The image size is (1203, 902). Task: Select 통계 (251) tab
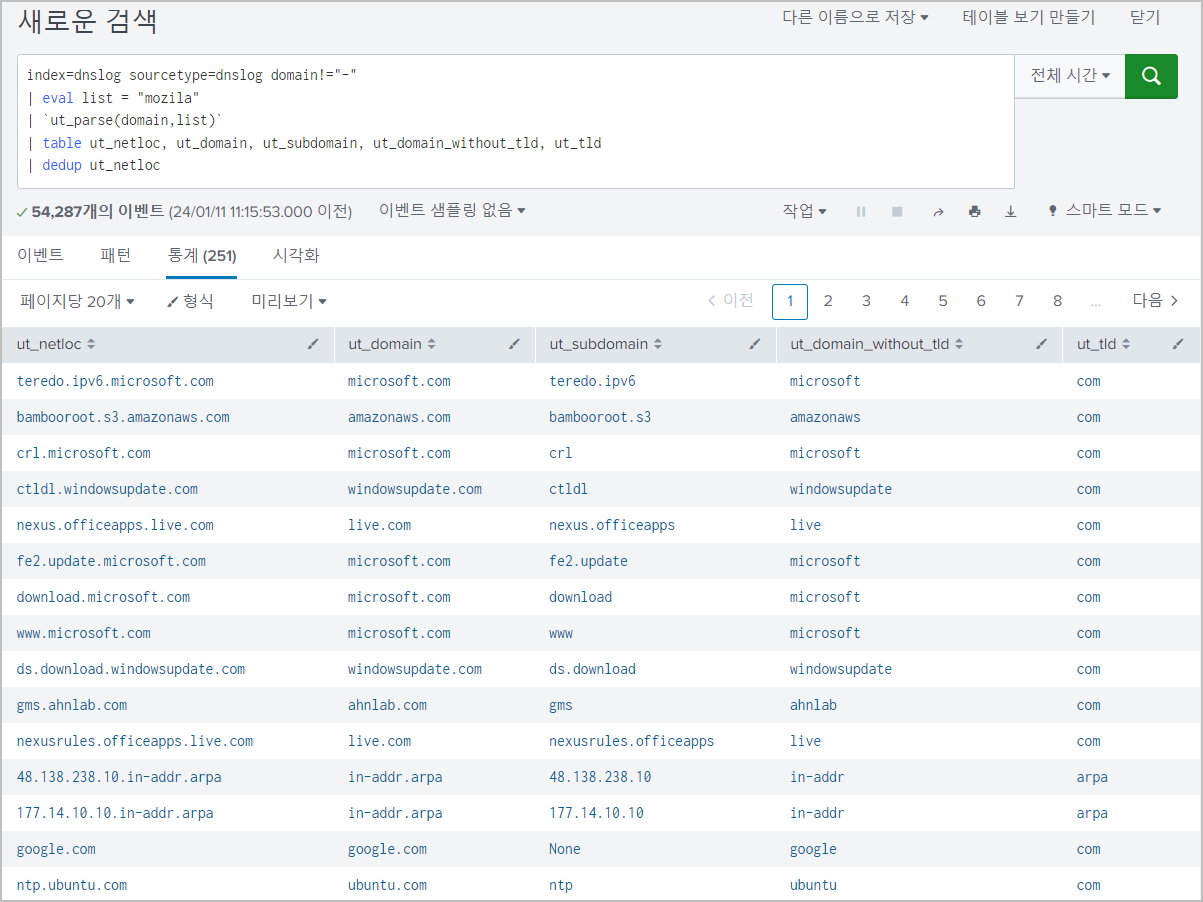[202, 256]
